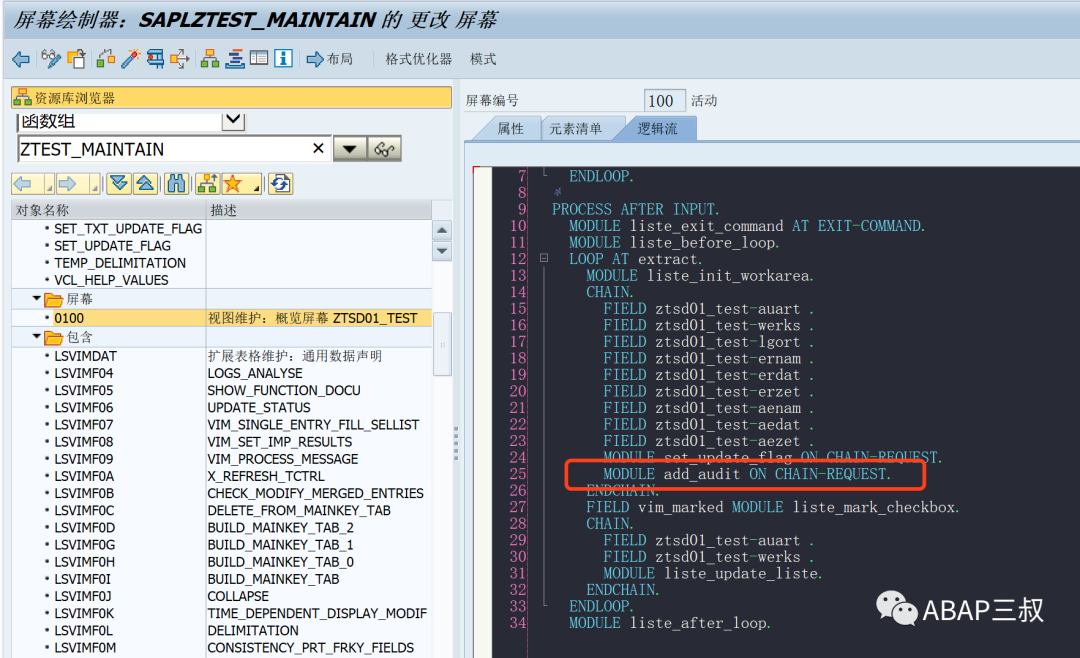Click the browser next object arrow

pyautogui.click(x=68, y=184)
